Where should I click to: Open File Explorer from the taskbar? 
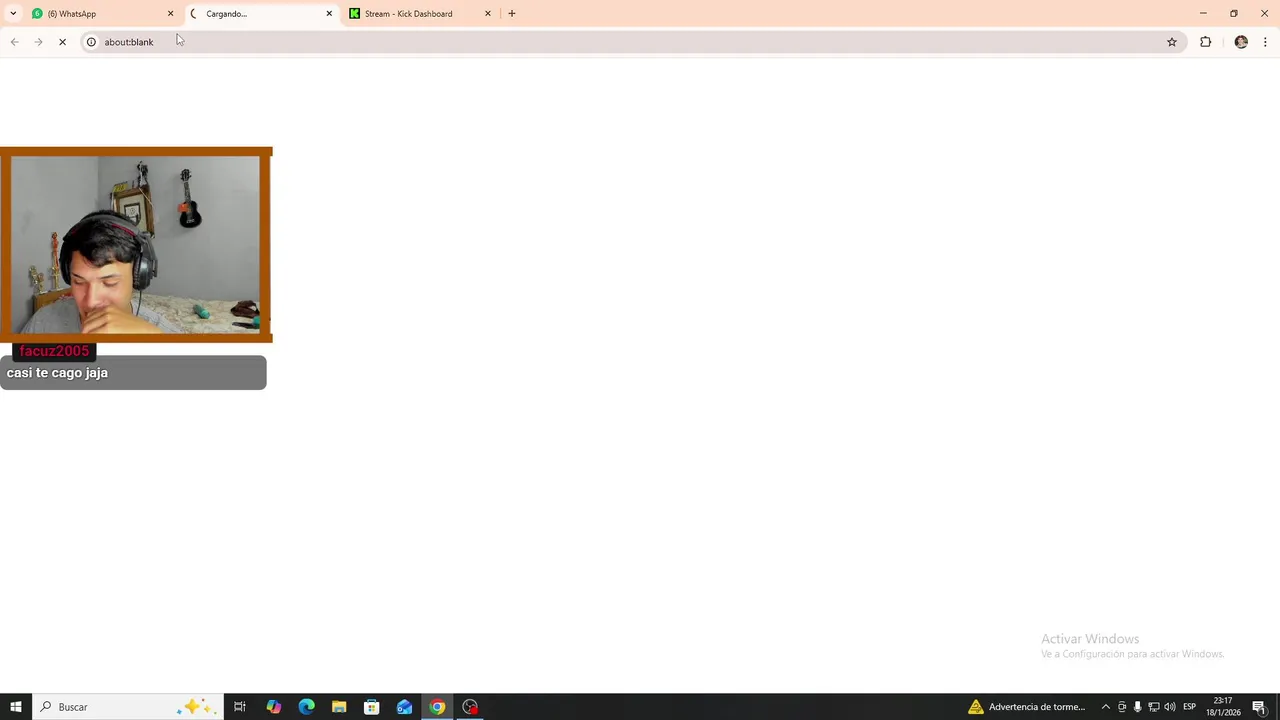click(339, 707)
